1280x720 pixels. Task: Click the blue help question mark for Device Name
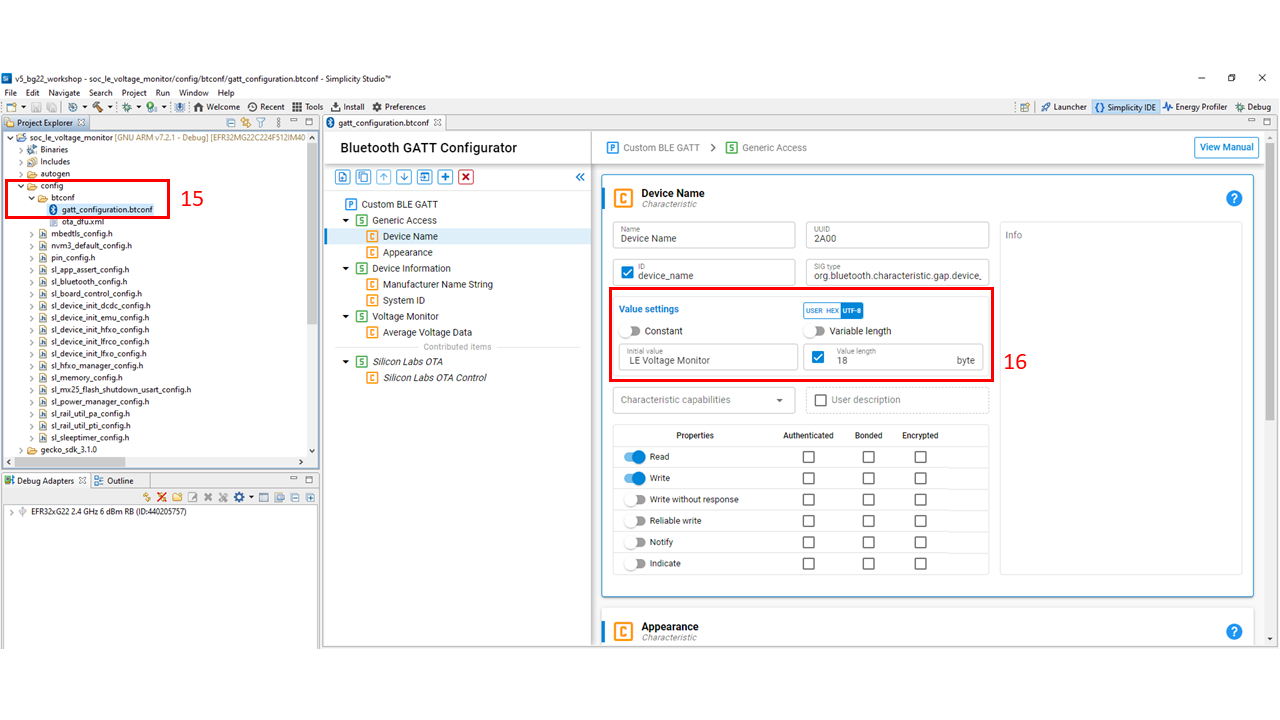(1234, 198)
